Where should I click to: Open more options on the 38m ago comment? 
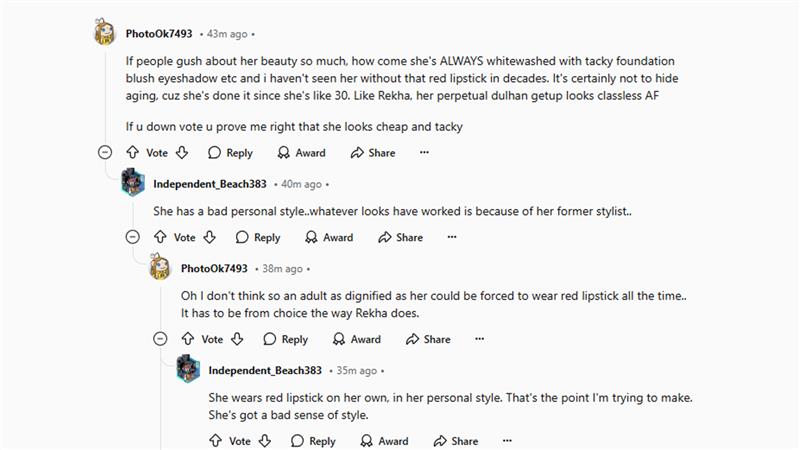pos(479,339)
